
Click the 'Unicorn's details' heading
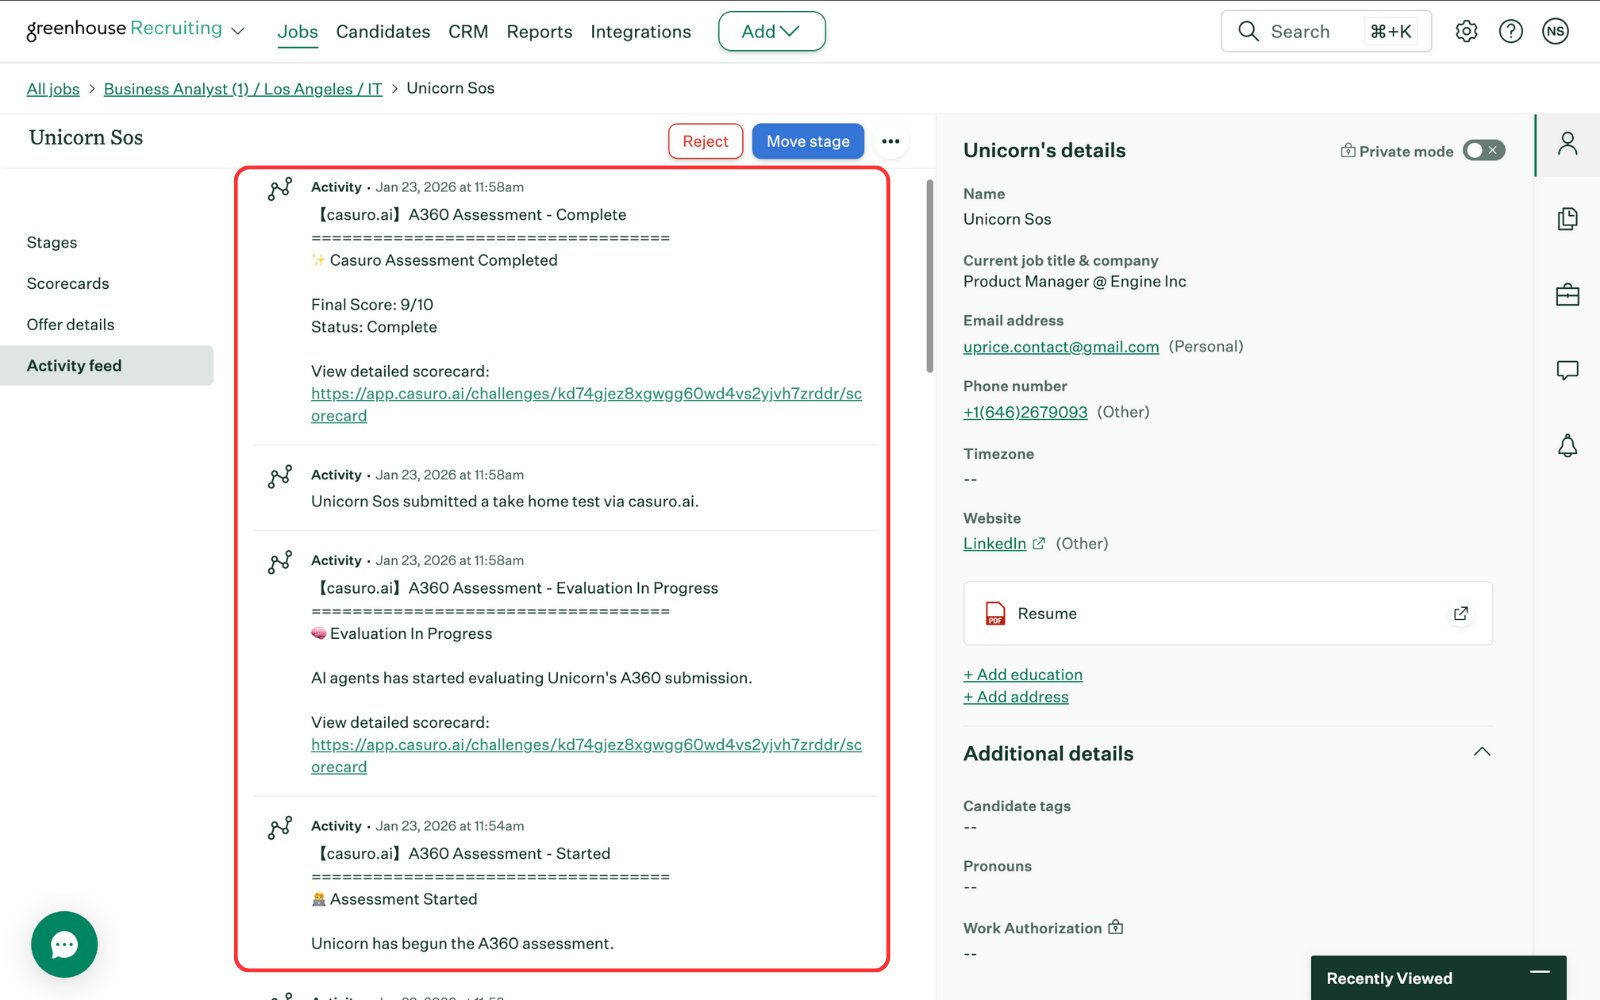[x=1044, y=150]
